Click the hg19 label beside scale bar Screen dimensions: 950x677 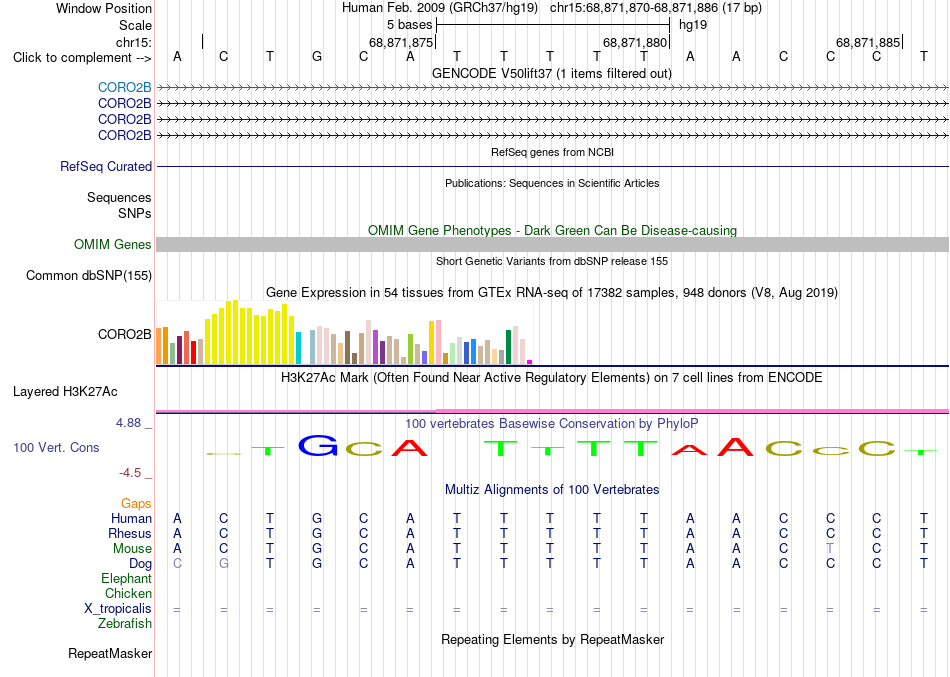pyautogui.click(x=693, y=25)
